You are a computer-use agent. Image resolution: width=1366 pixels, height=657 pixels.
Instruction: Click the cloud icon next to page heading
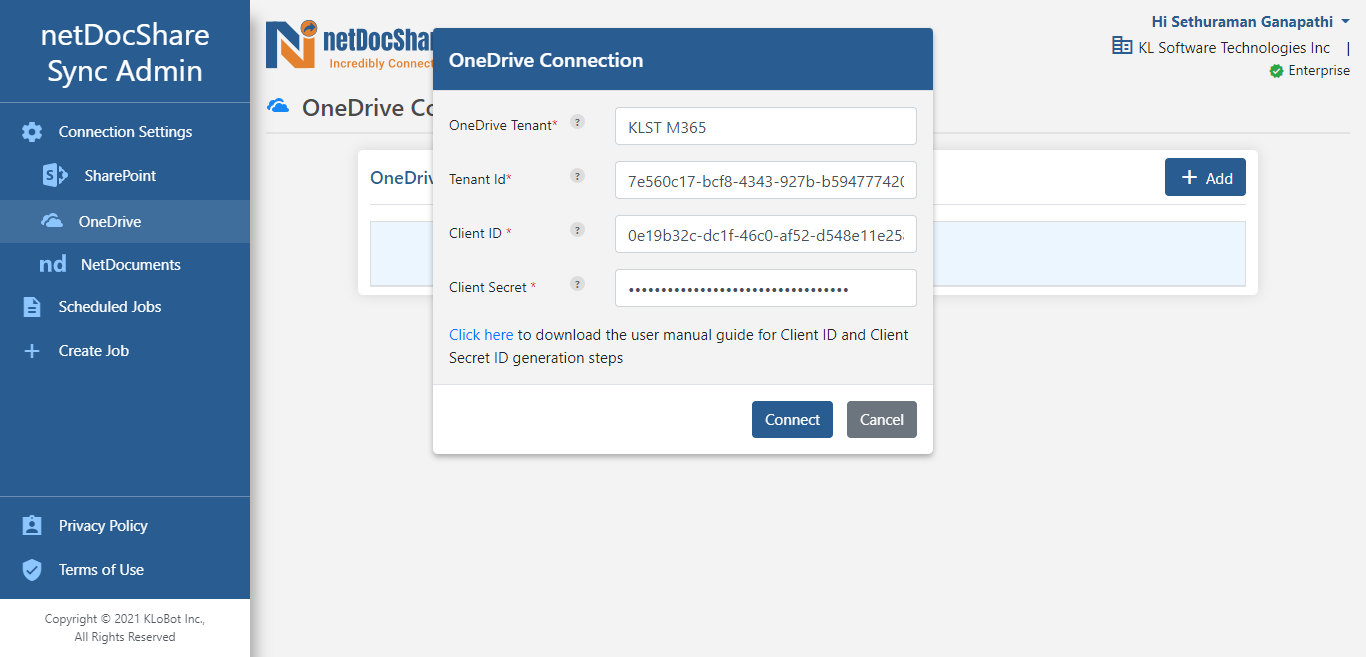(278, 106)
